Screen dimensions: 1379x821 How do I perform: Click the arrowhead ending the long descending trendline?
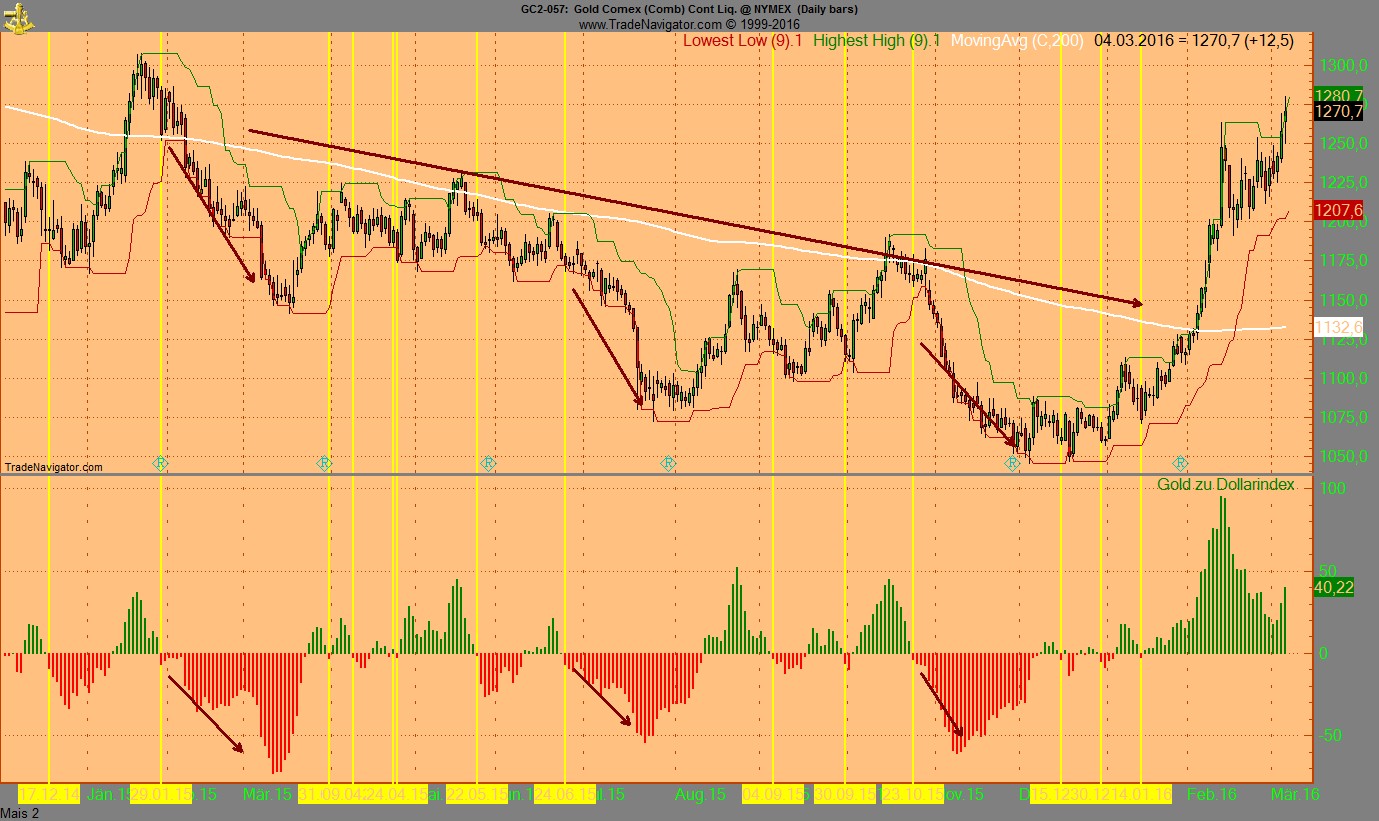tap(1137, 302)
